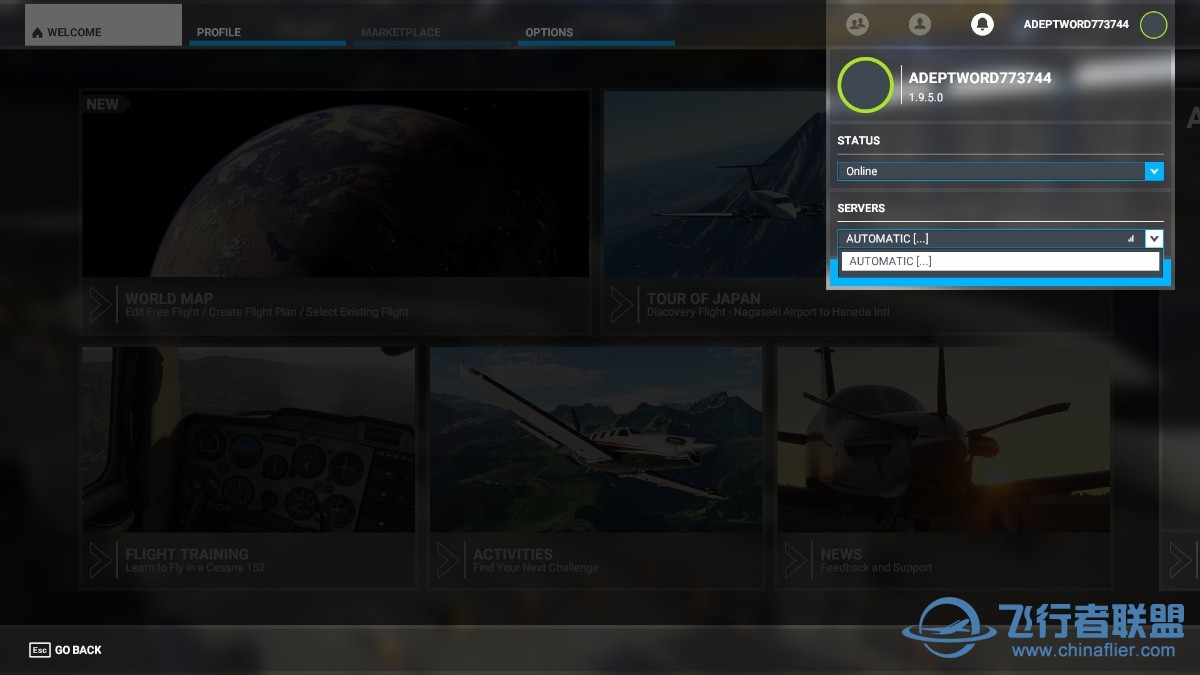
Task: Click the News arrow icon
Action: pyautogui.click(x=797, y=560)
